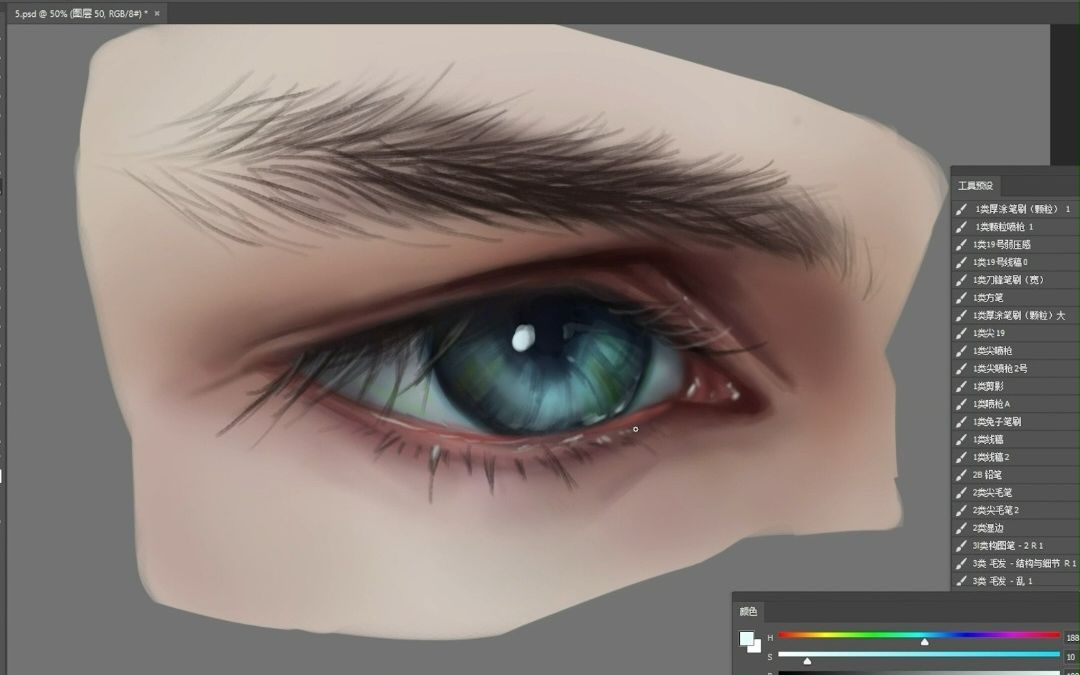Select the 1类尖 19 brush preset
The width and height of the screenshot is (1080, 675).
(1016, 333)
